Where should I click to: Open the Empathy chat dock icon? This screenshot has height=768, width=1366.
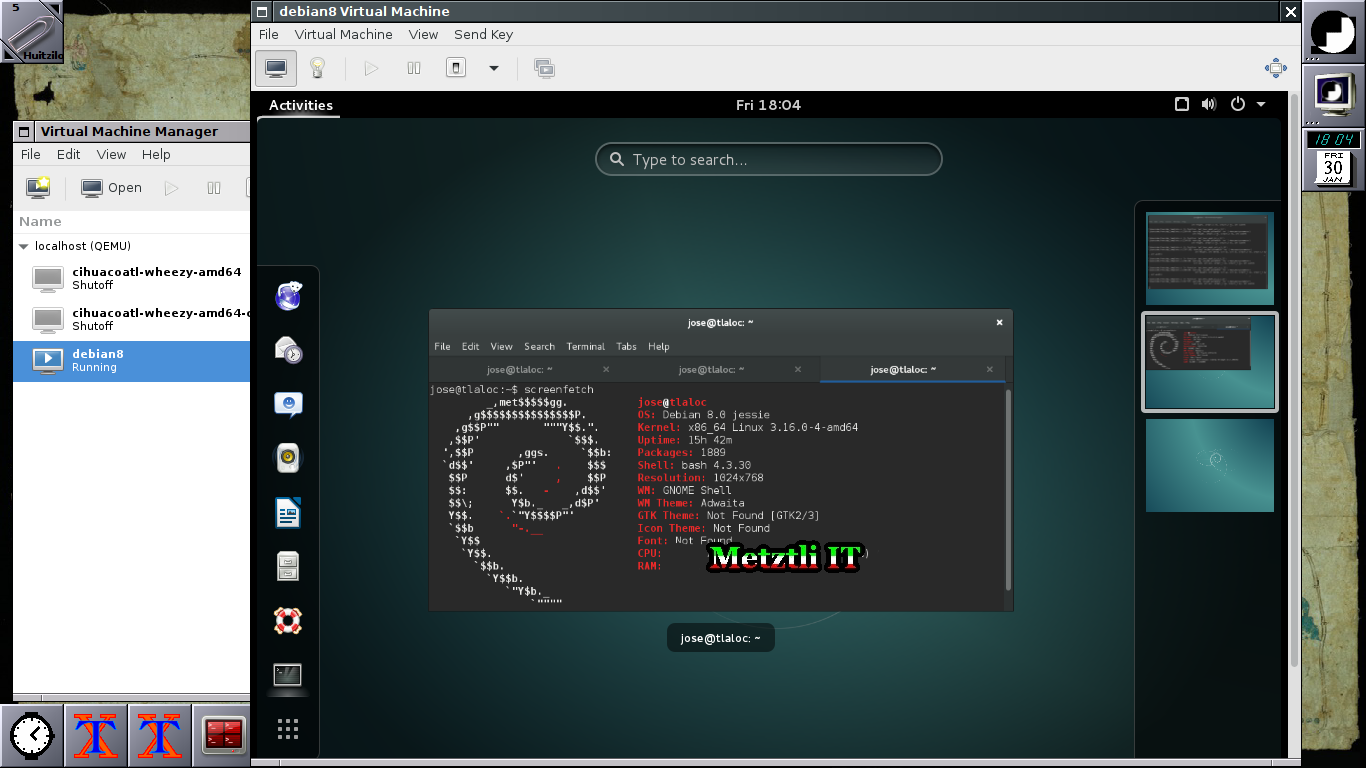[288, 404]
